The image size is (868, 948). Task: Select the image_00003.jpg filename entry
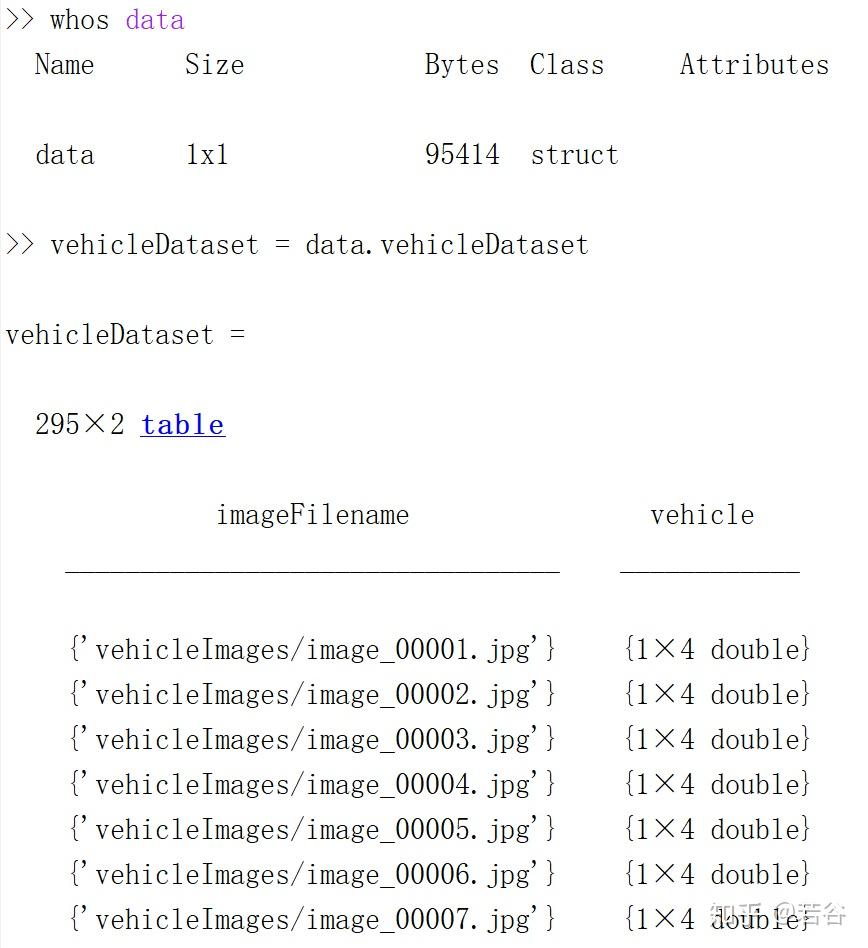pos(313,739)
